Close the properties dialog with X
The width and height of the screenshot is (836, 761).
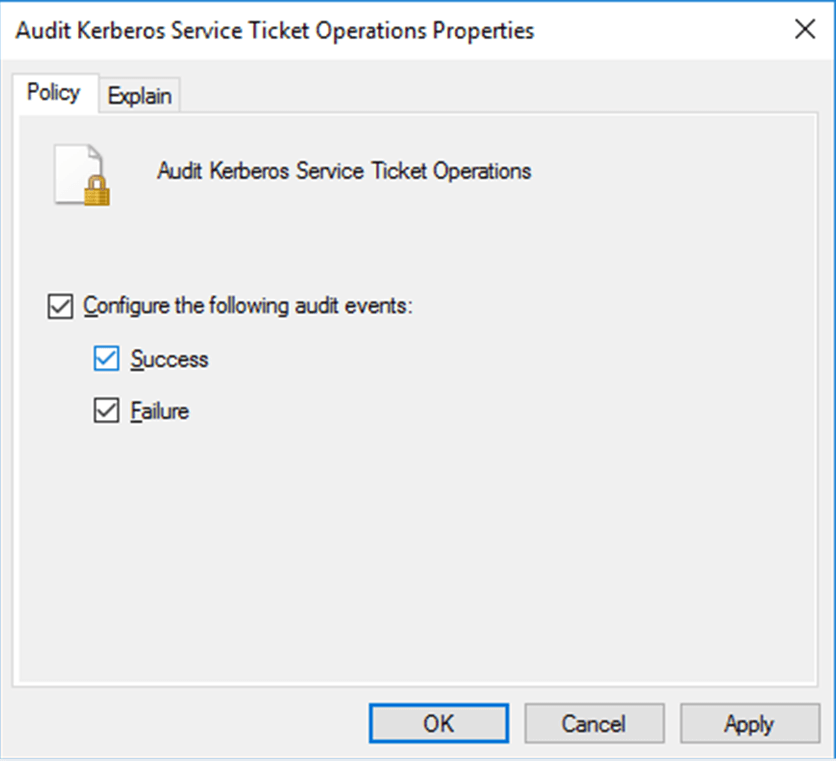[x=805, y=29]
